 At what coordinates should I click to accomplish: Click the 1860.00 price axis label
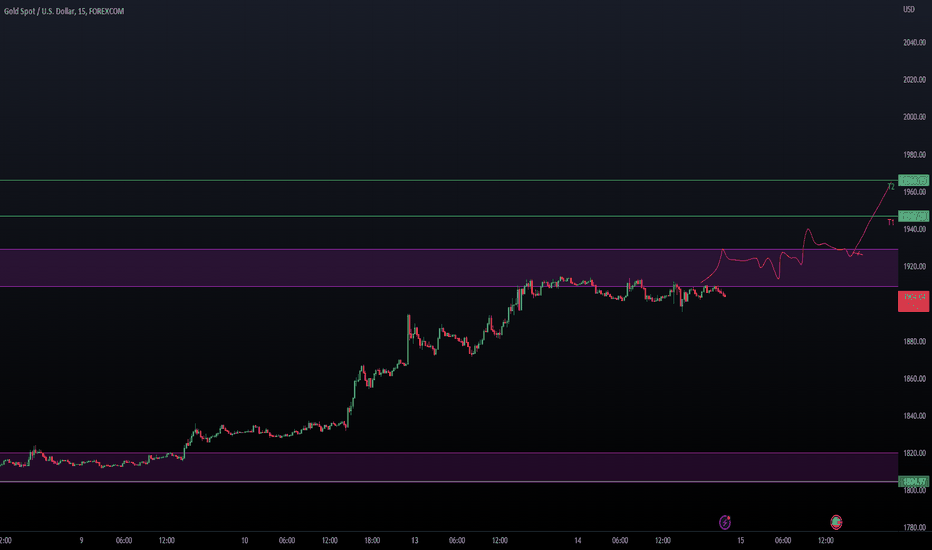coord(914,378)
